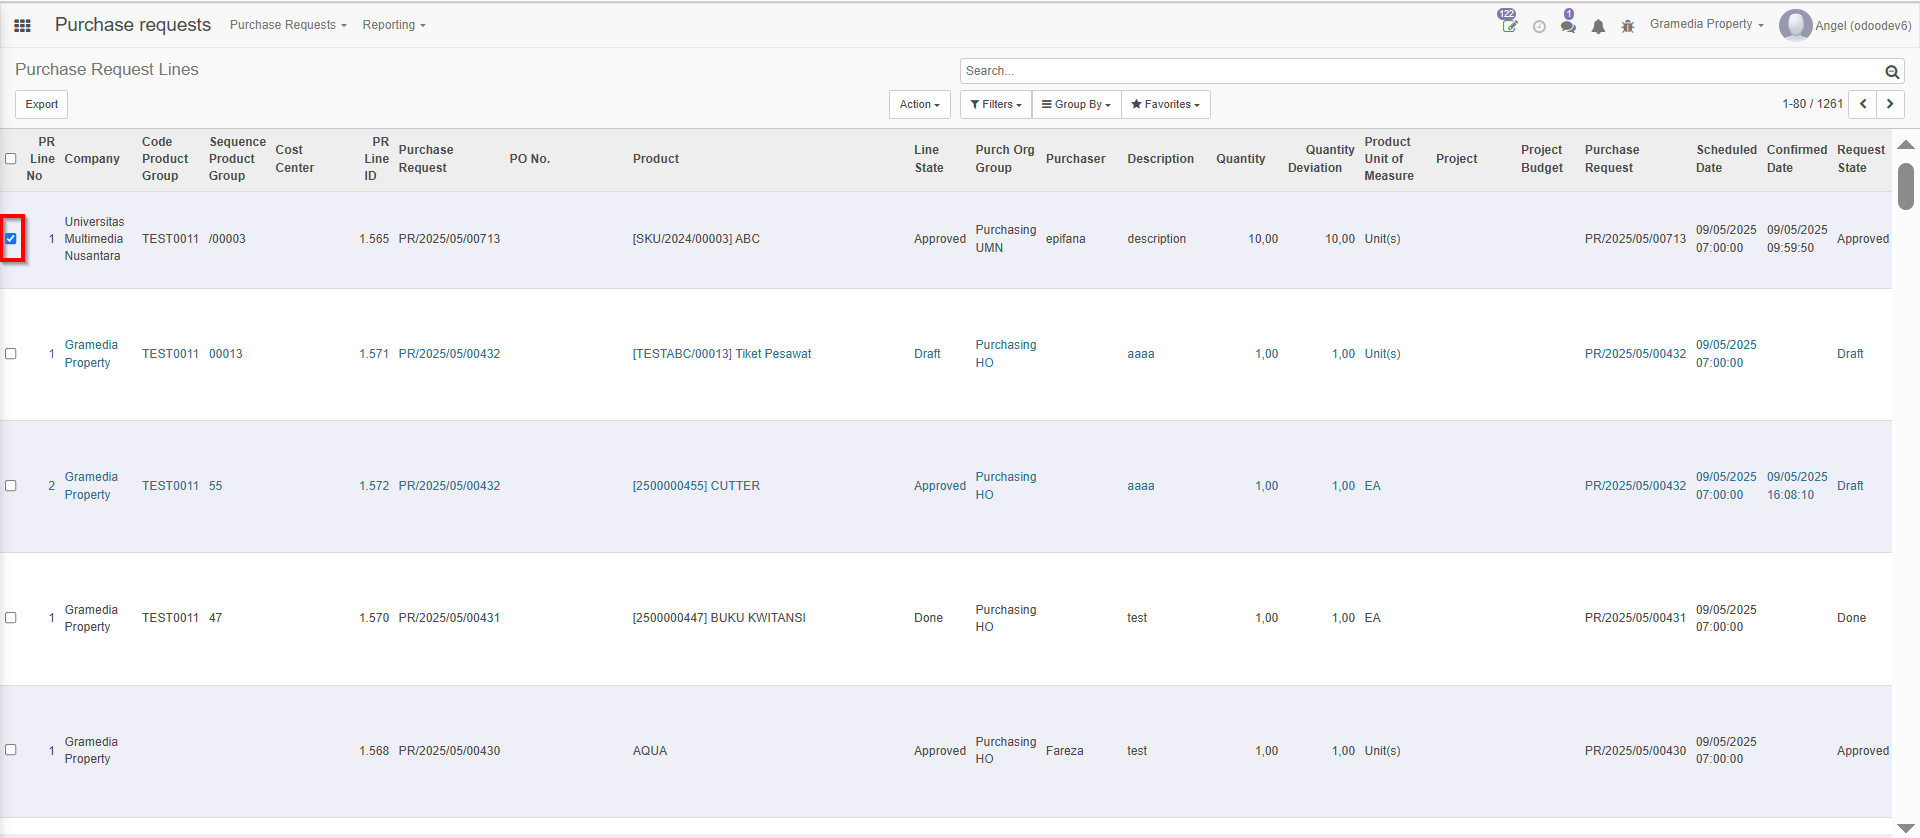Check the CUTTER row checkbox

tap(11, 486)
